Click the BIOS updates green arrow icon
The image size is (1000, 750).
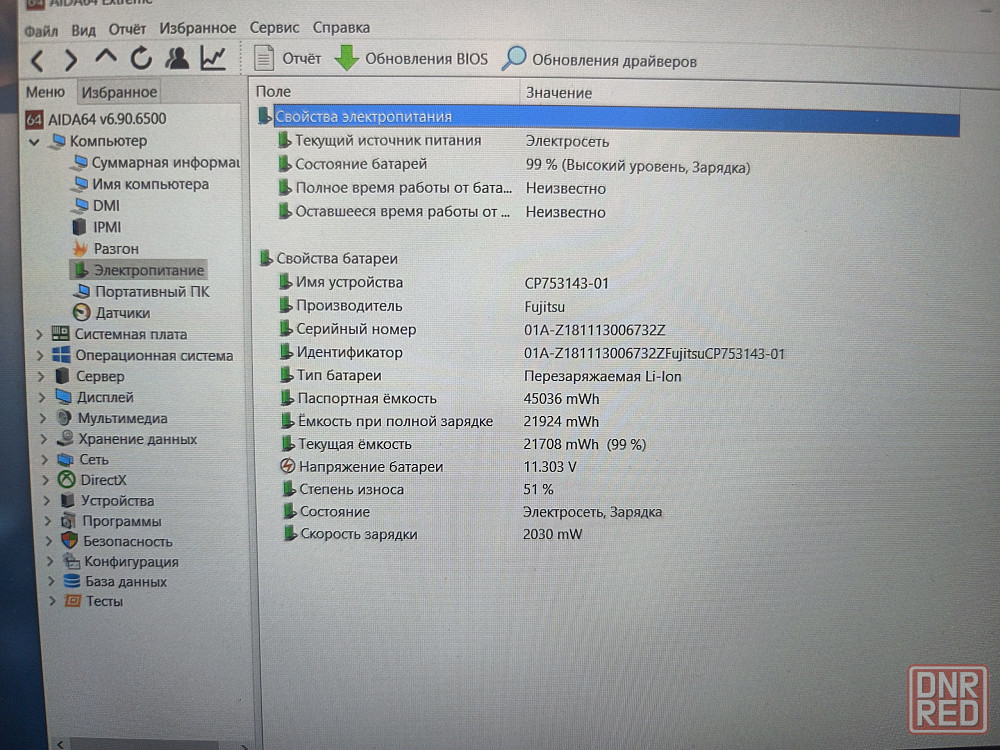click(346, 59)
